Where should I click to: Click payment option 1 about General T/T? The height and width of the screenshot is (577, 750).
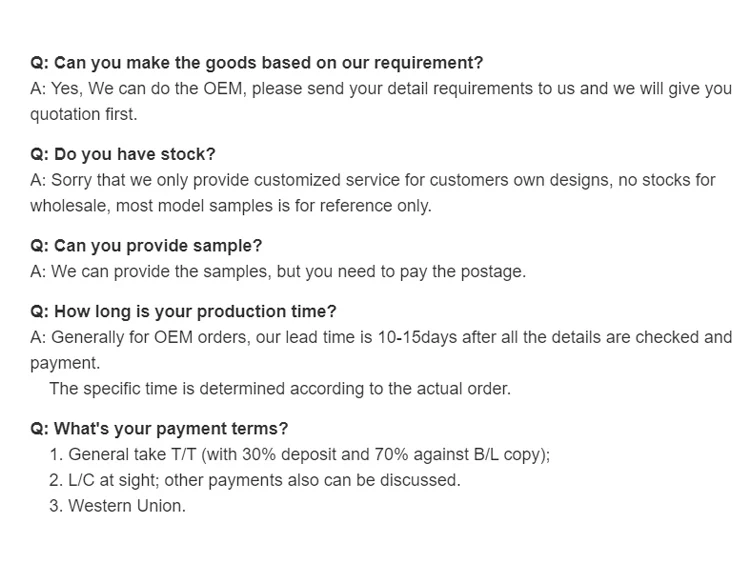tap(300, 454)
